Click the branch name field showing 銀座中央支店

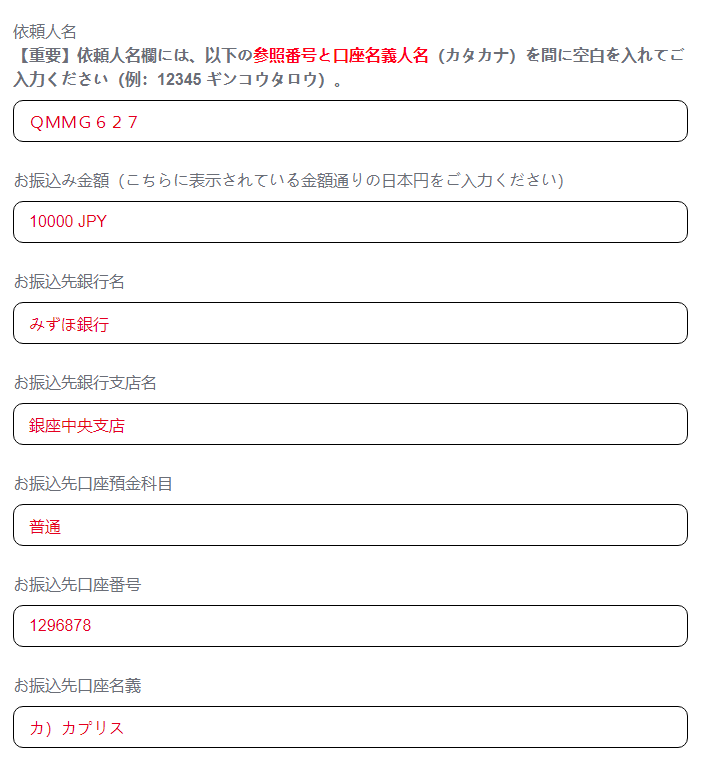350,424
